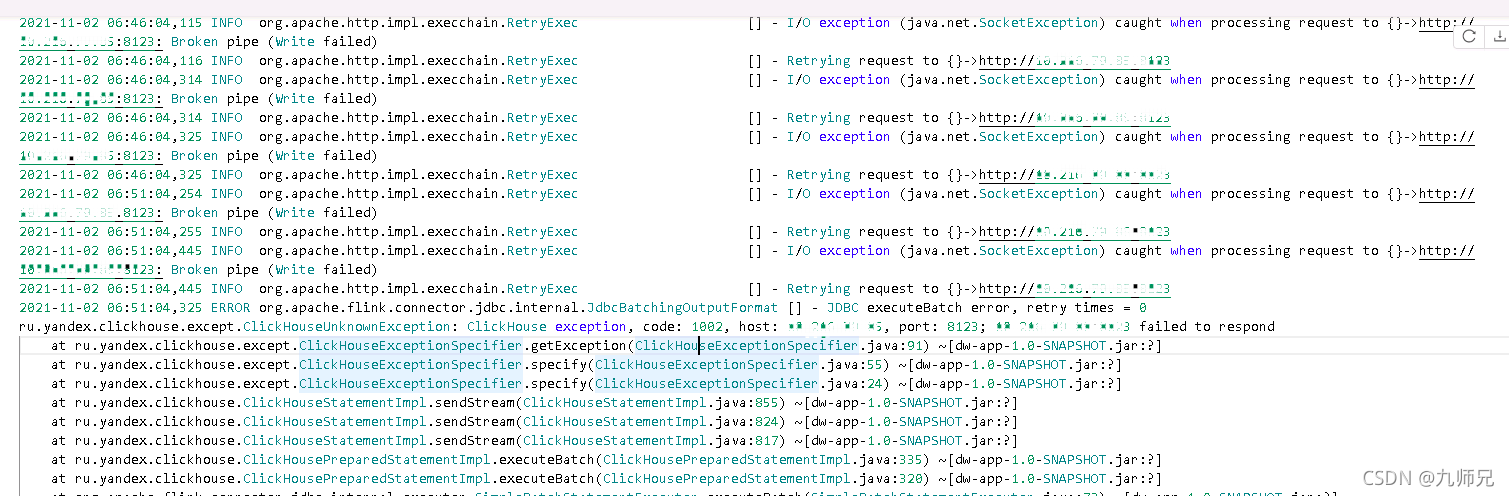This screenshot has height=496, width=1509.
Task: Click the sendStream ClickHouseStatementImpl.java:855 line
Action: click(534, 403)
